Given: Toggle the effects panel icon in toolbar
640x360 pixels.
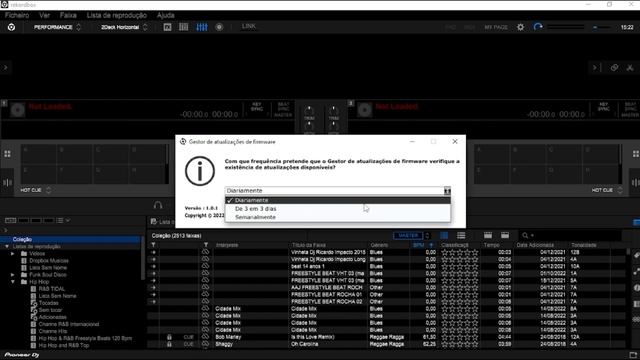Looking at the screenshot, I should click(167, 27).
